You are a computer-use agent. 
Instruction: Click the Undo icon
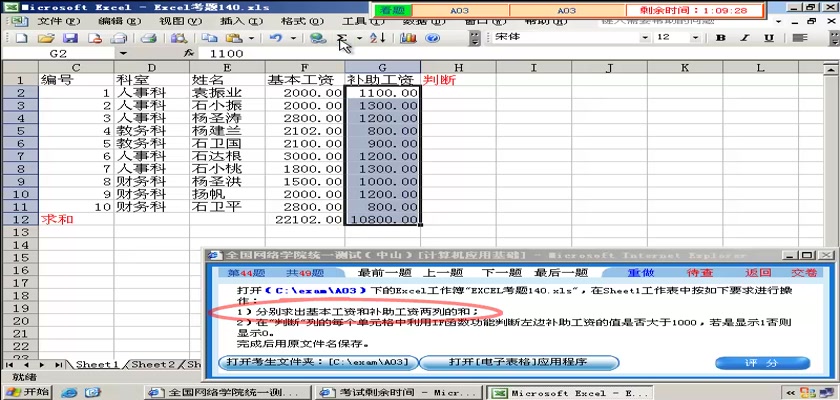pyautogui.click(x=276, y=38)
